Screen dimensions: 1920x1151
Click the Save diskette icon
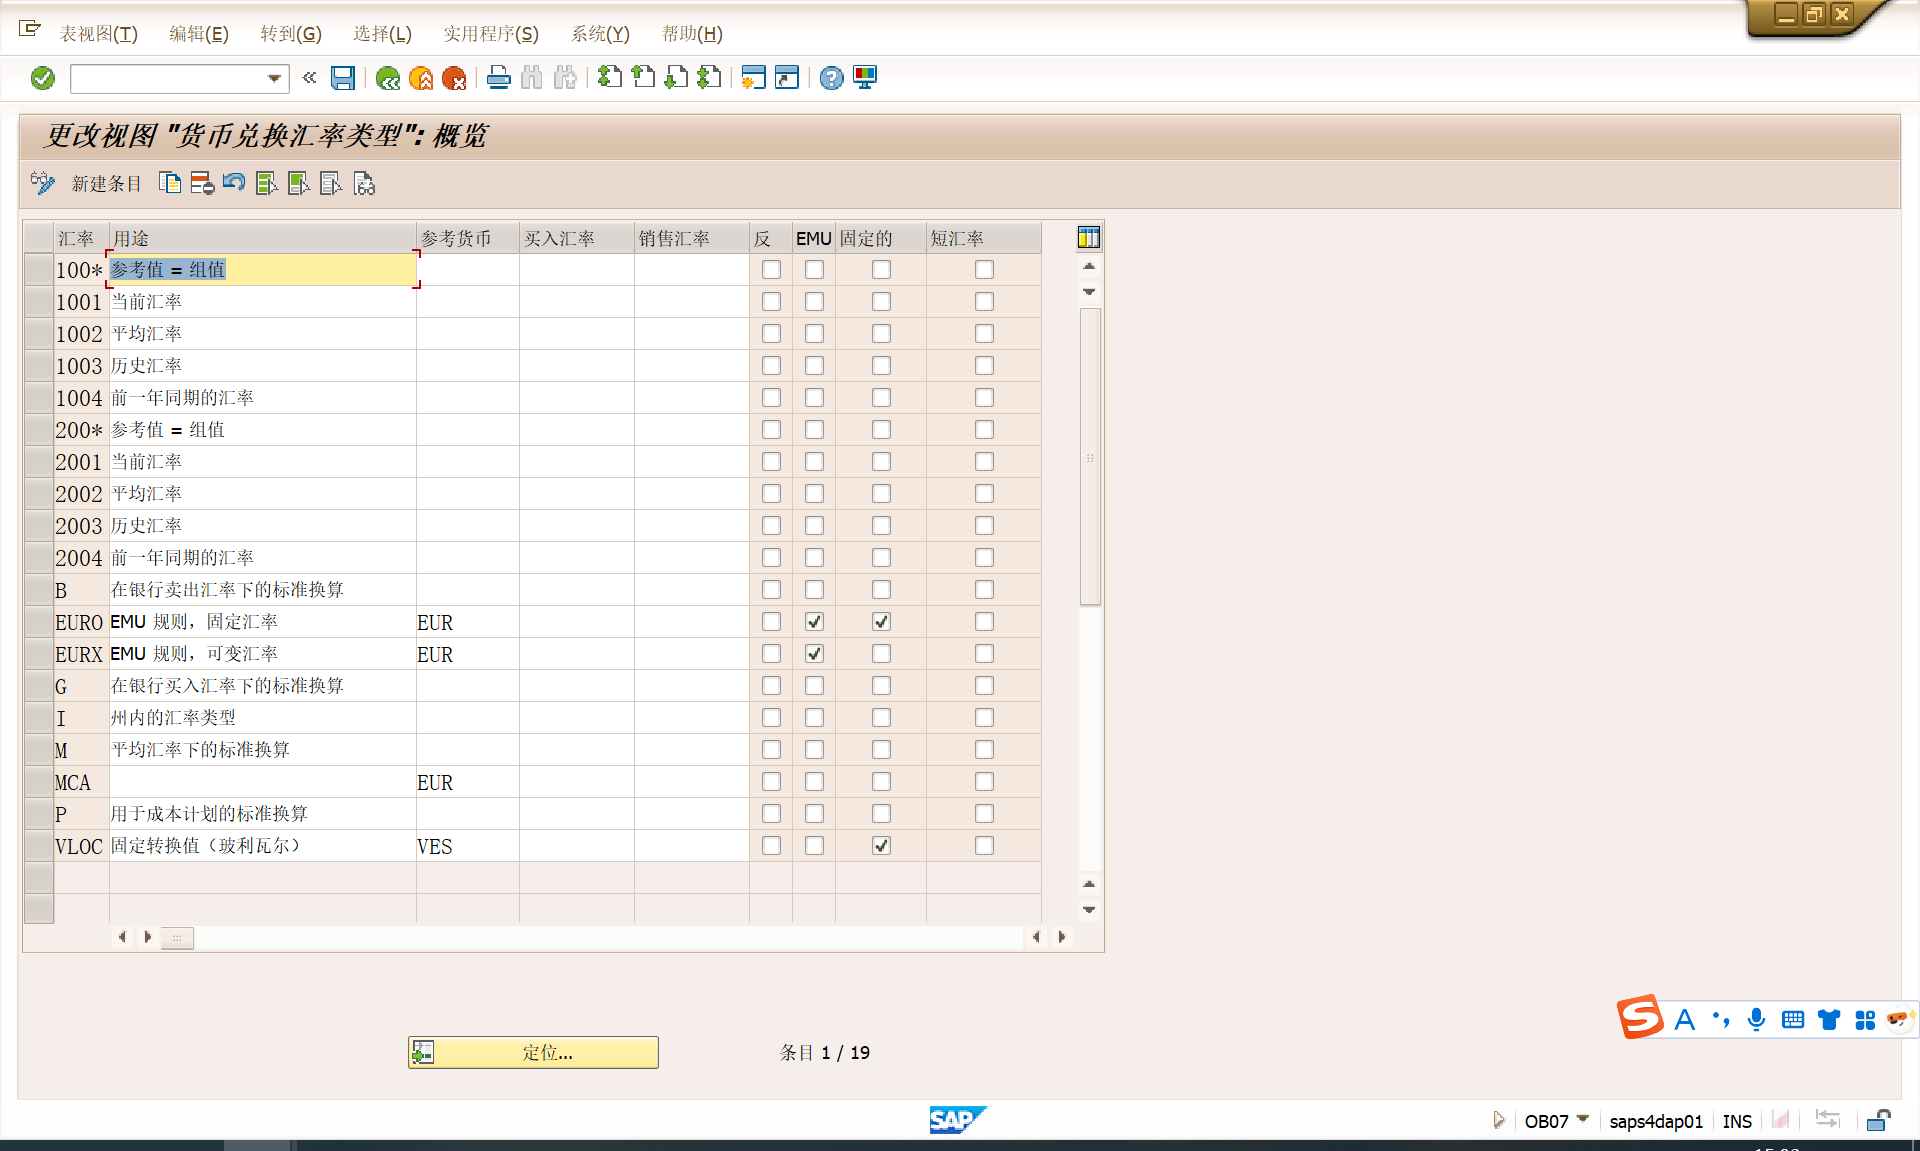[343, 78]
